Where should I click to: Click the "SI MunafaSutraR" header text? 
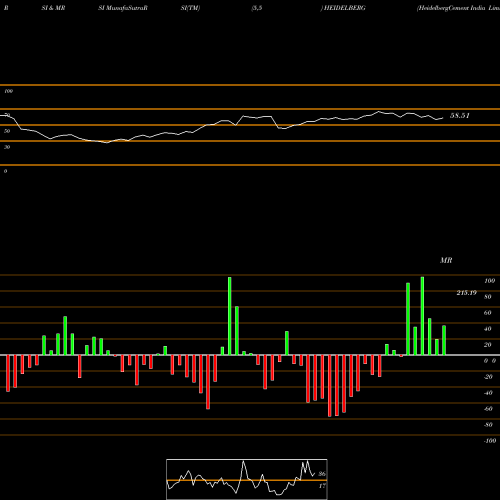coord(123,8)
